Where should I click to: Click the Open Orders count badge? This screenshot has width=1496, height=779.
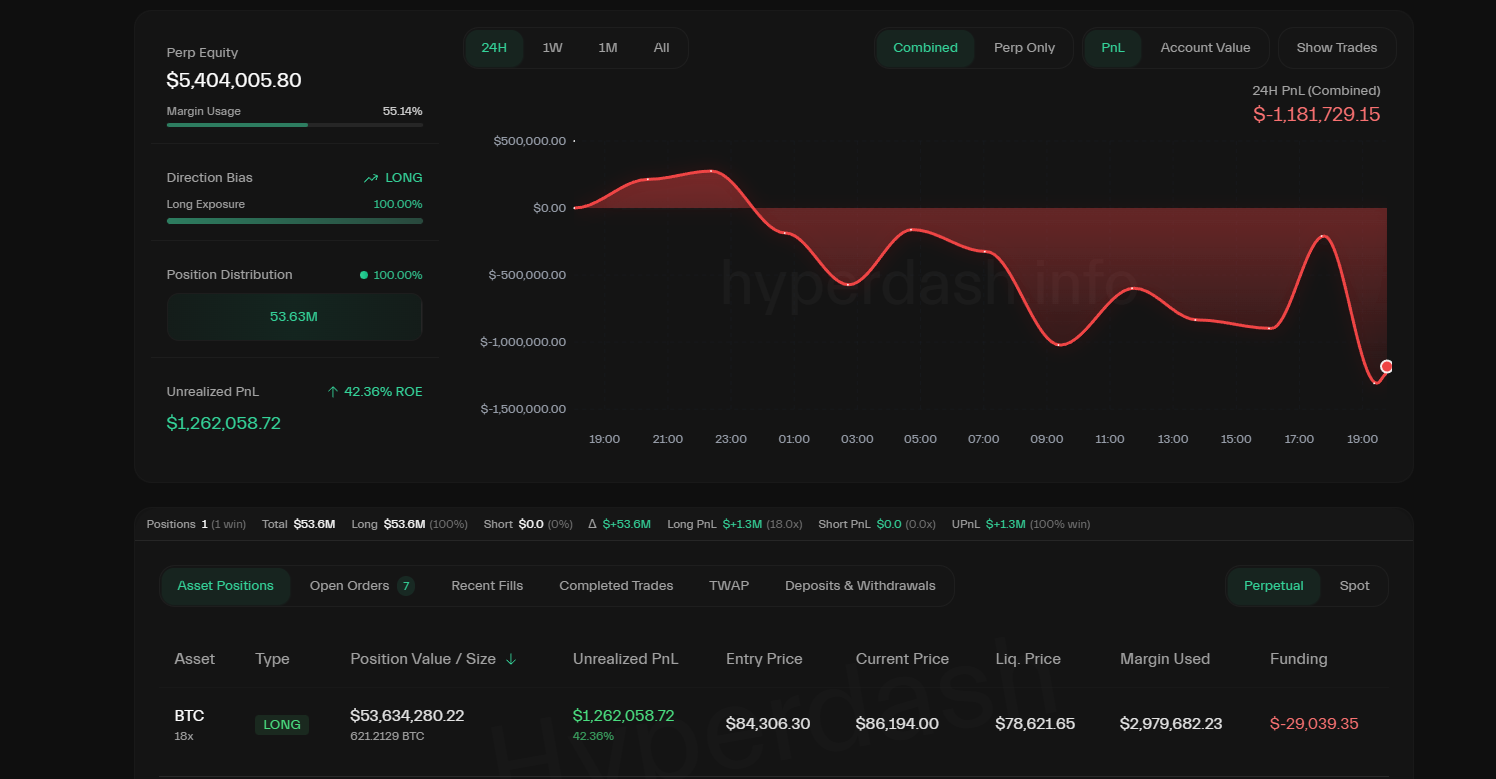(x=405, y=586)
